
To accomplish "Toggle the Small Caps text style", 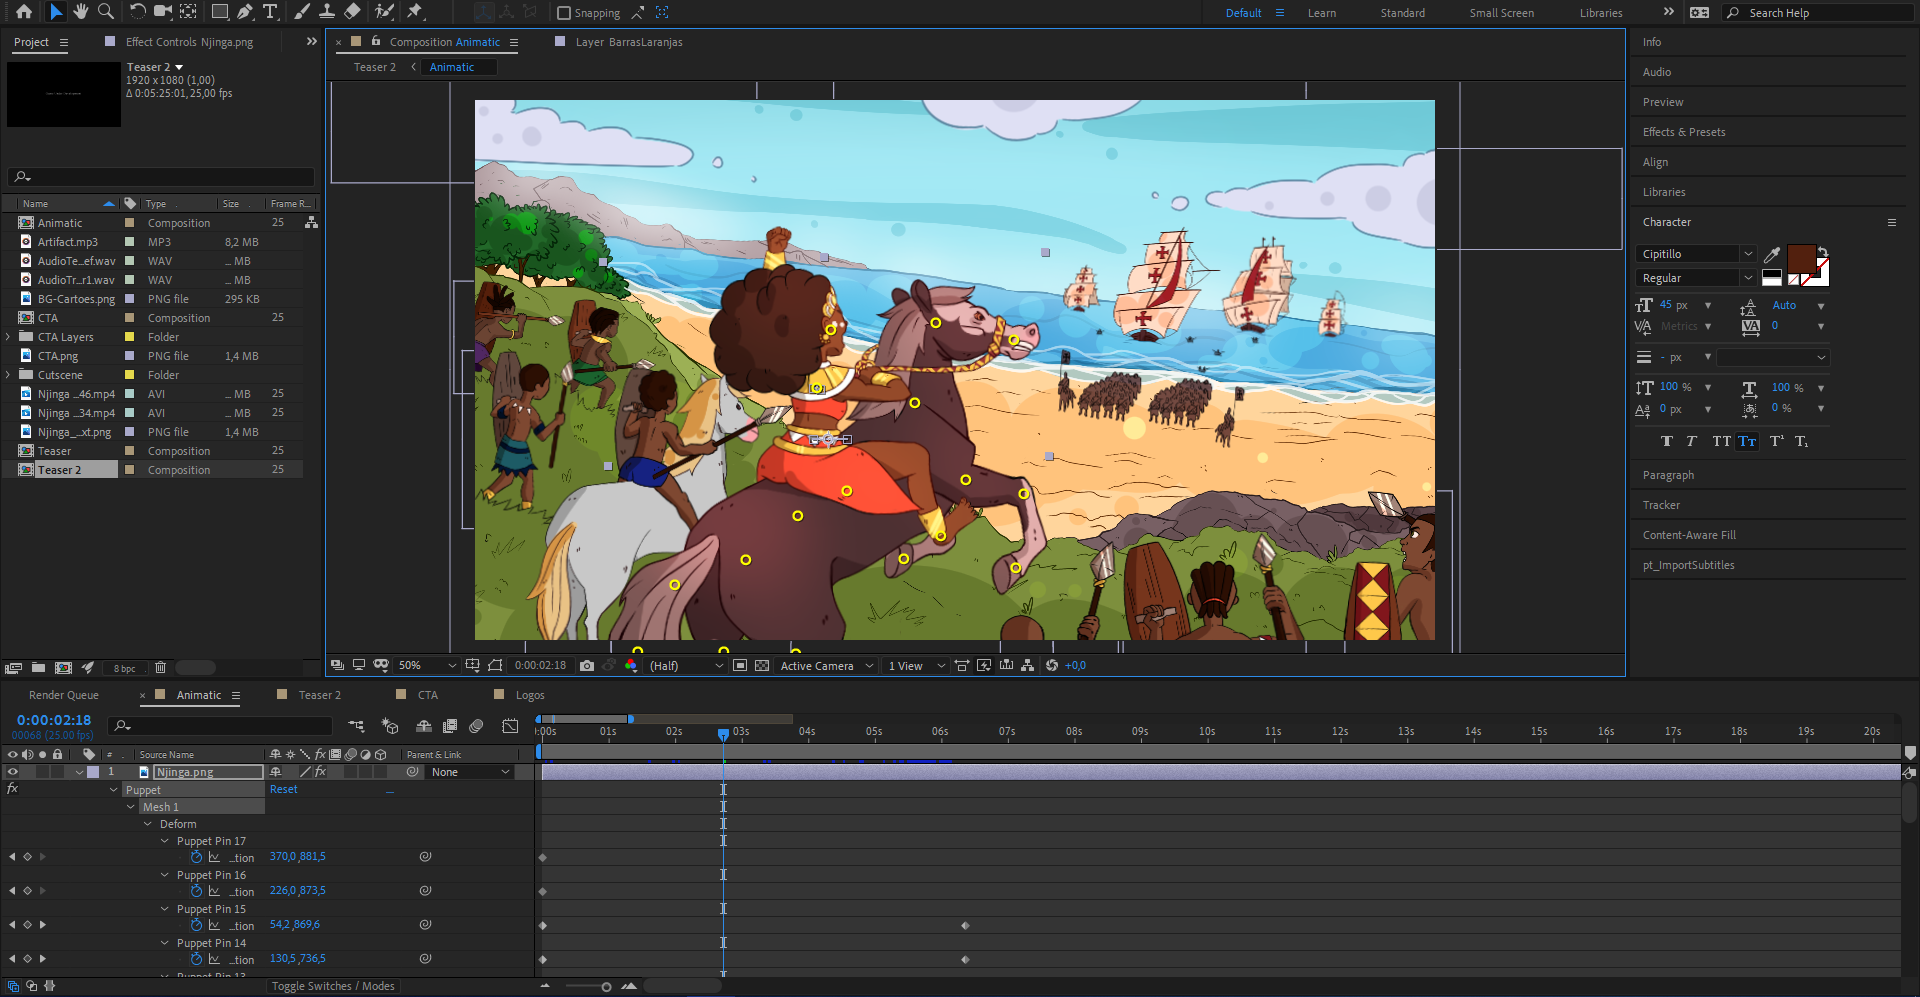I will (1747, 441).
